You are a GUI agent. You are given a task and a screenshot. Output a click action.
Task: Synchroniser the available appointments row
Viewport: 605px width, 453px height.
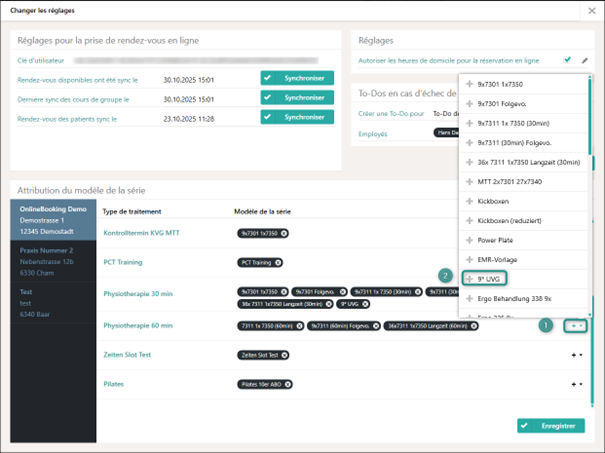tap(292, 77)
